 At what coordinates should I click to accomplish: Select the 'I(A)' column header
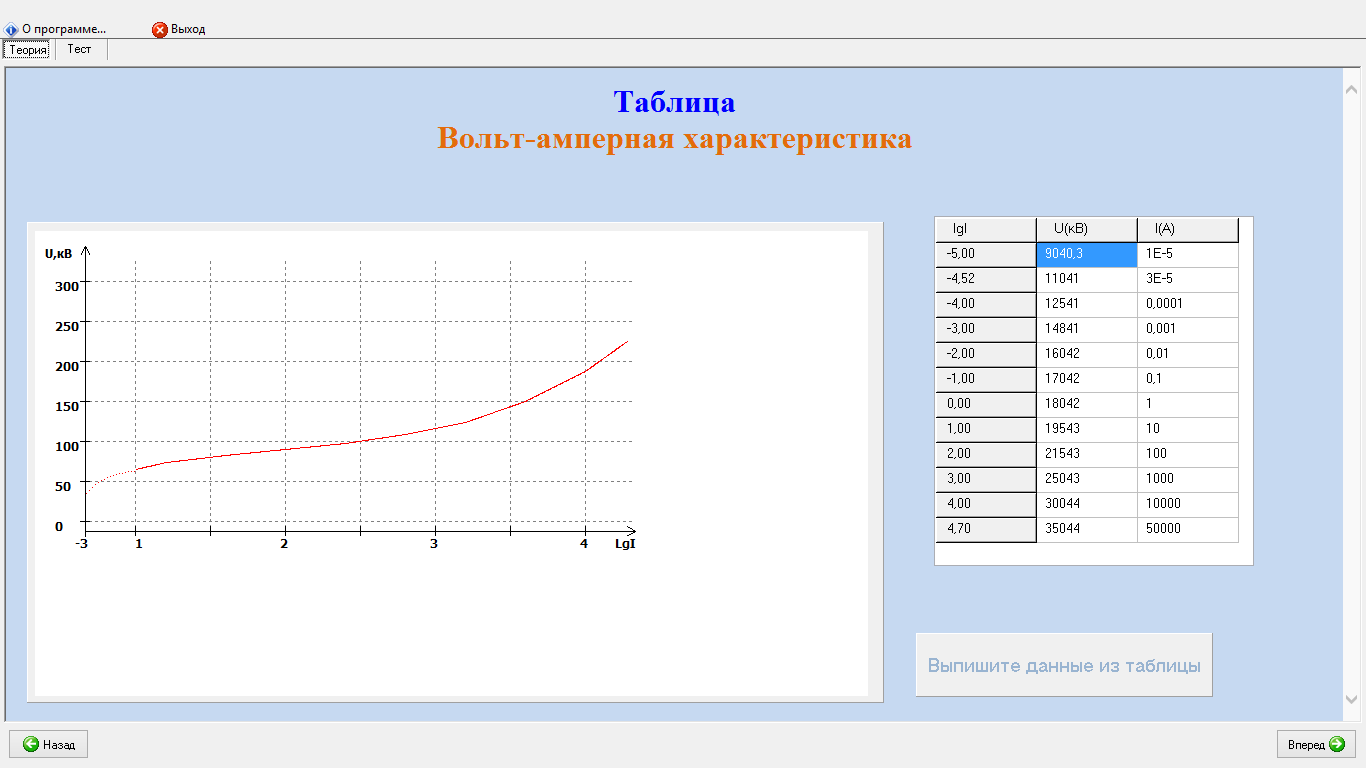(x=1188, y=230)
